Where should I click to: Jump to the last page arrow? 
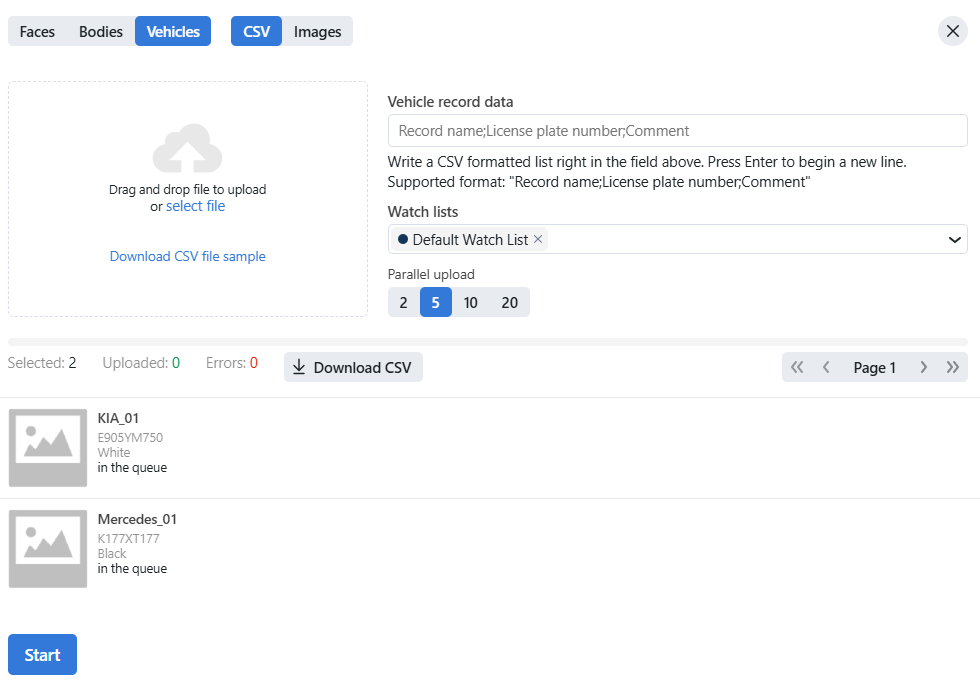(x=952, y=367)
